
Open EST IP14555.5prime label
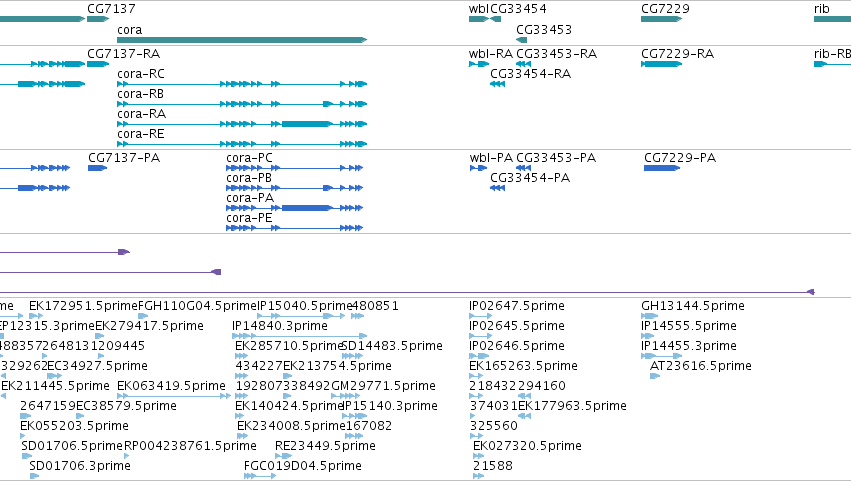click(689, 326)
